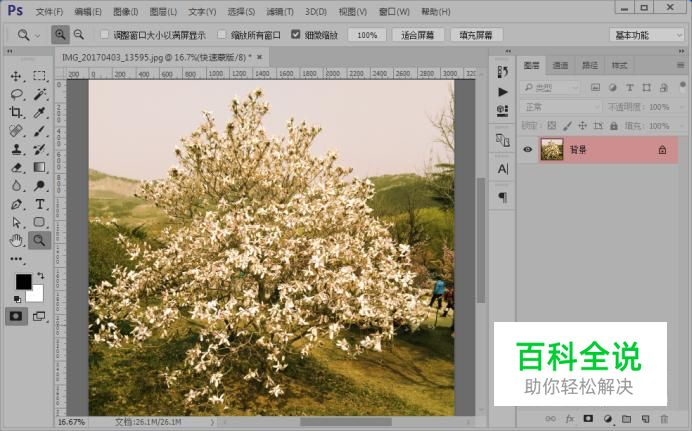Add a layer mask from the panel bottom
Image resolution: width=692 pixels, height=431 pixels.
[x=588, y=419]
